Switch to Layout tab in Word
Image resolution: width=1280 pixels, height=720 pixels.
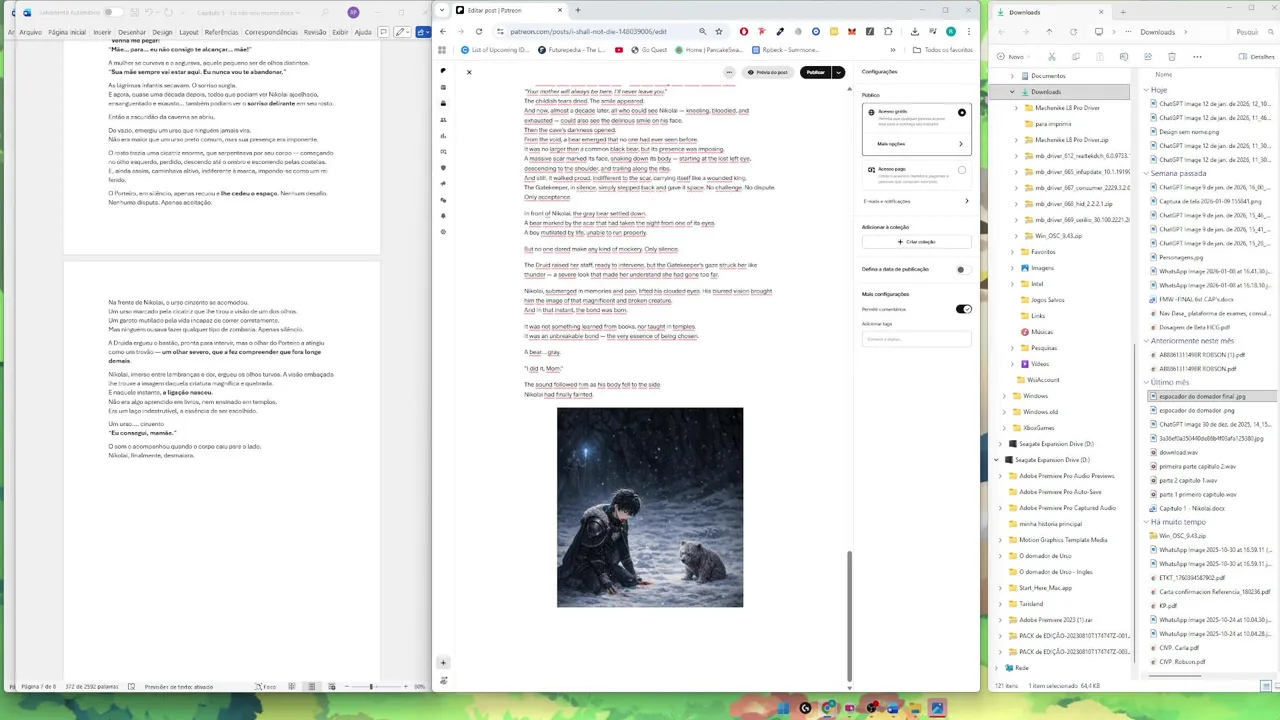[x=189, y=32]
